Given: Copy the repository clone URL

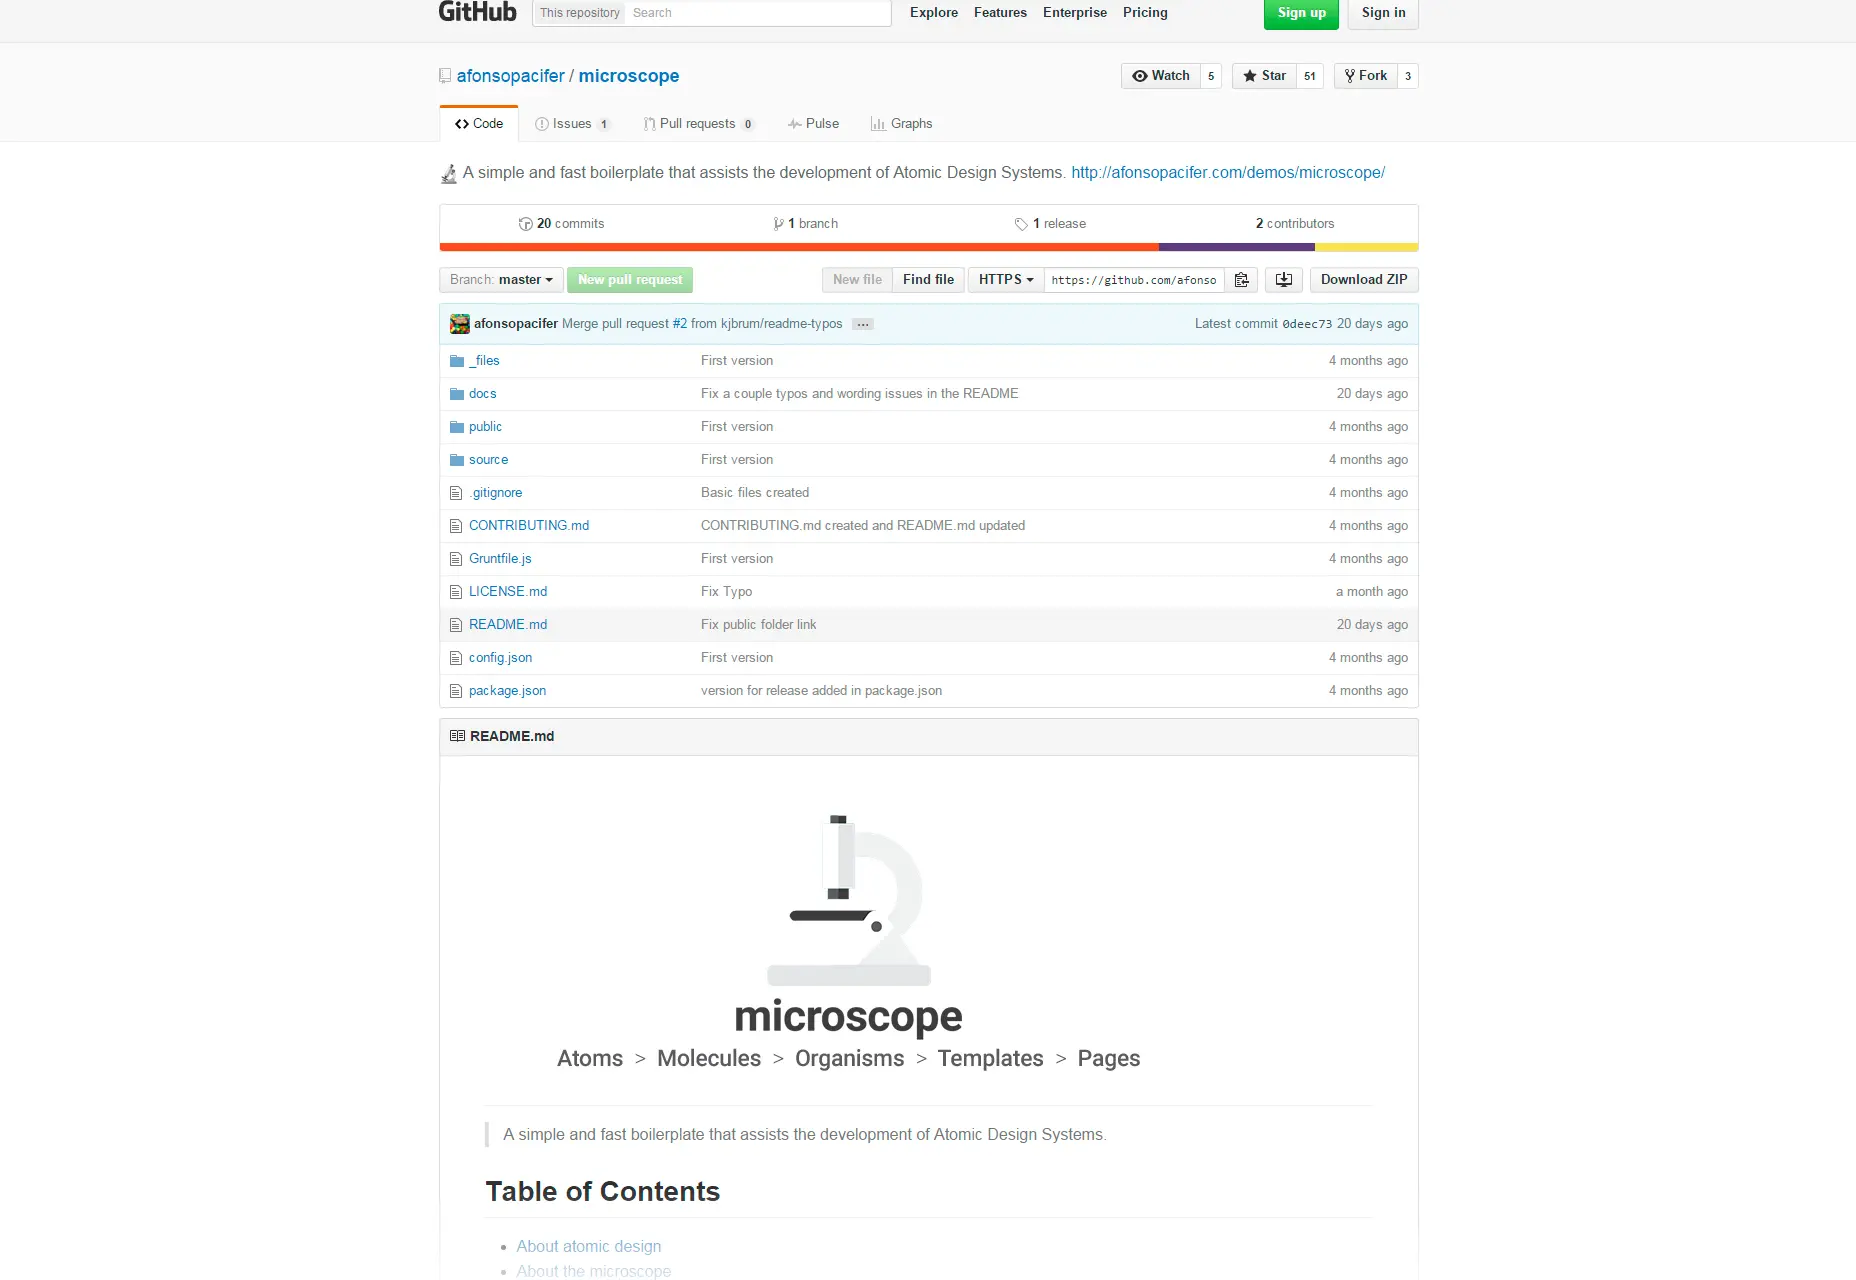Looking at the screenshot, I should (1241, 280).
